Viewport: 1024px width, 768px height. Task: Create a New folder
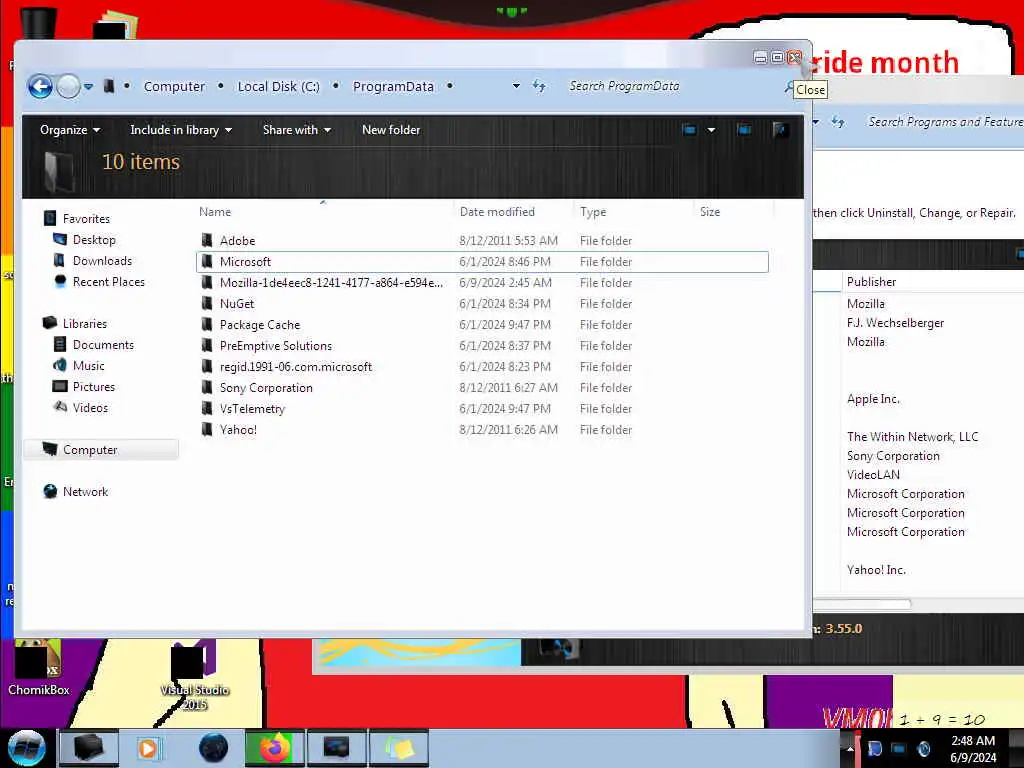391,130
